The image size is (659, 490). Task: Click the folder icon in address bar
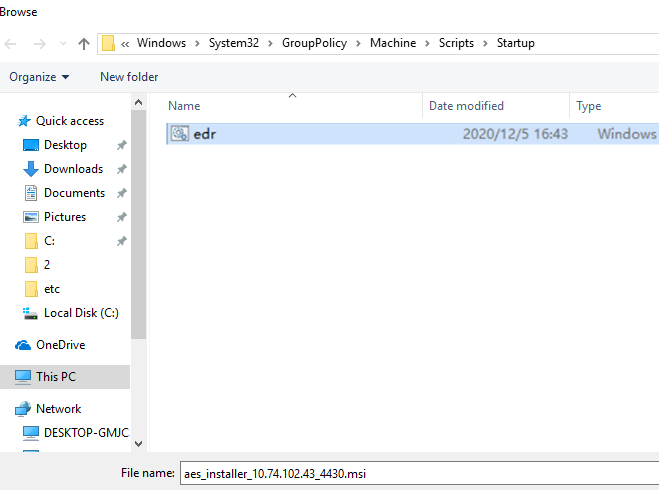[108, 43]
